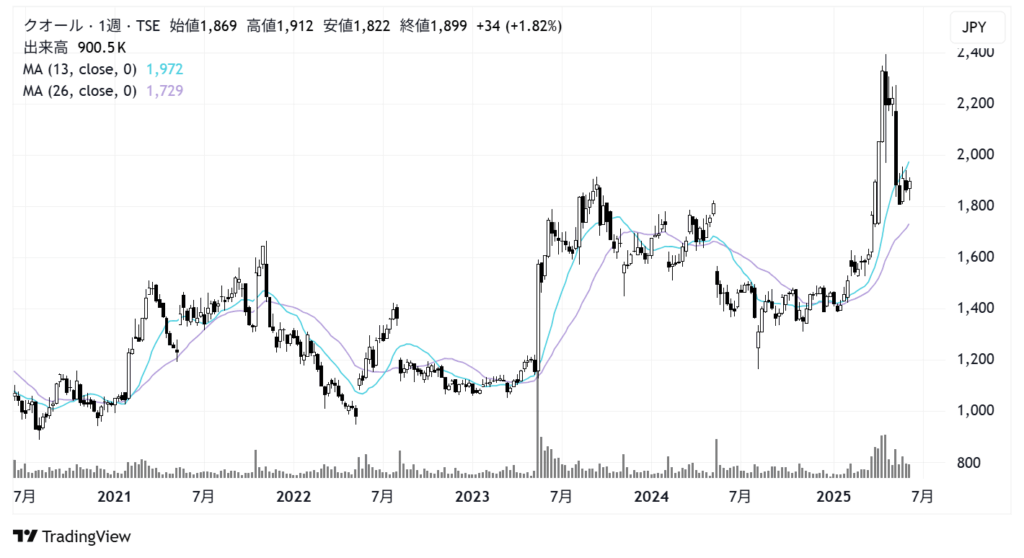Click the 2,000 price axis label
Viewport: 1024px width, 558px height.
tap(975, 154)
